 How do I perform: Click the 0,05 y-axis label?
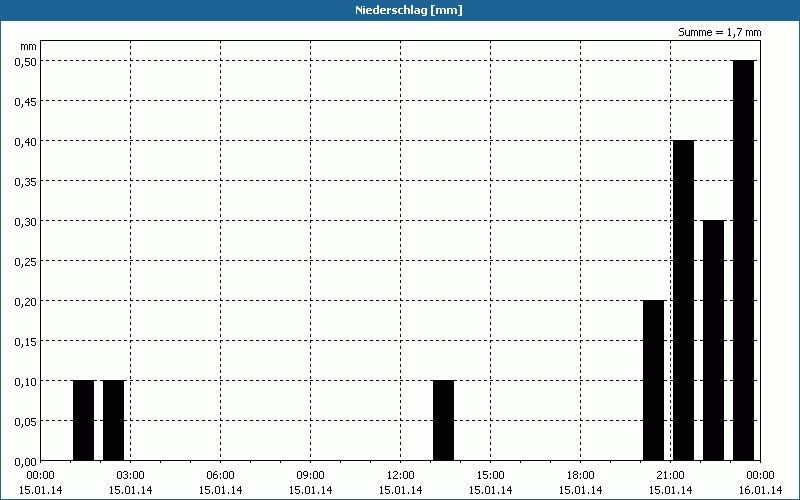coord(26,421)
